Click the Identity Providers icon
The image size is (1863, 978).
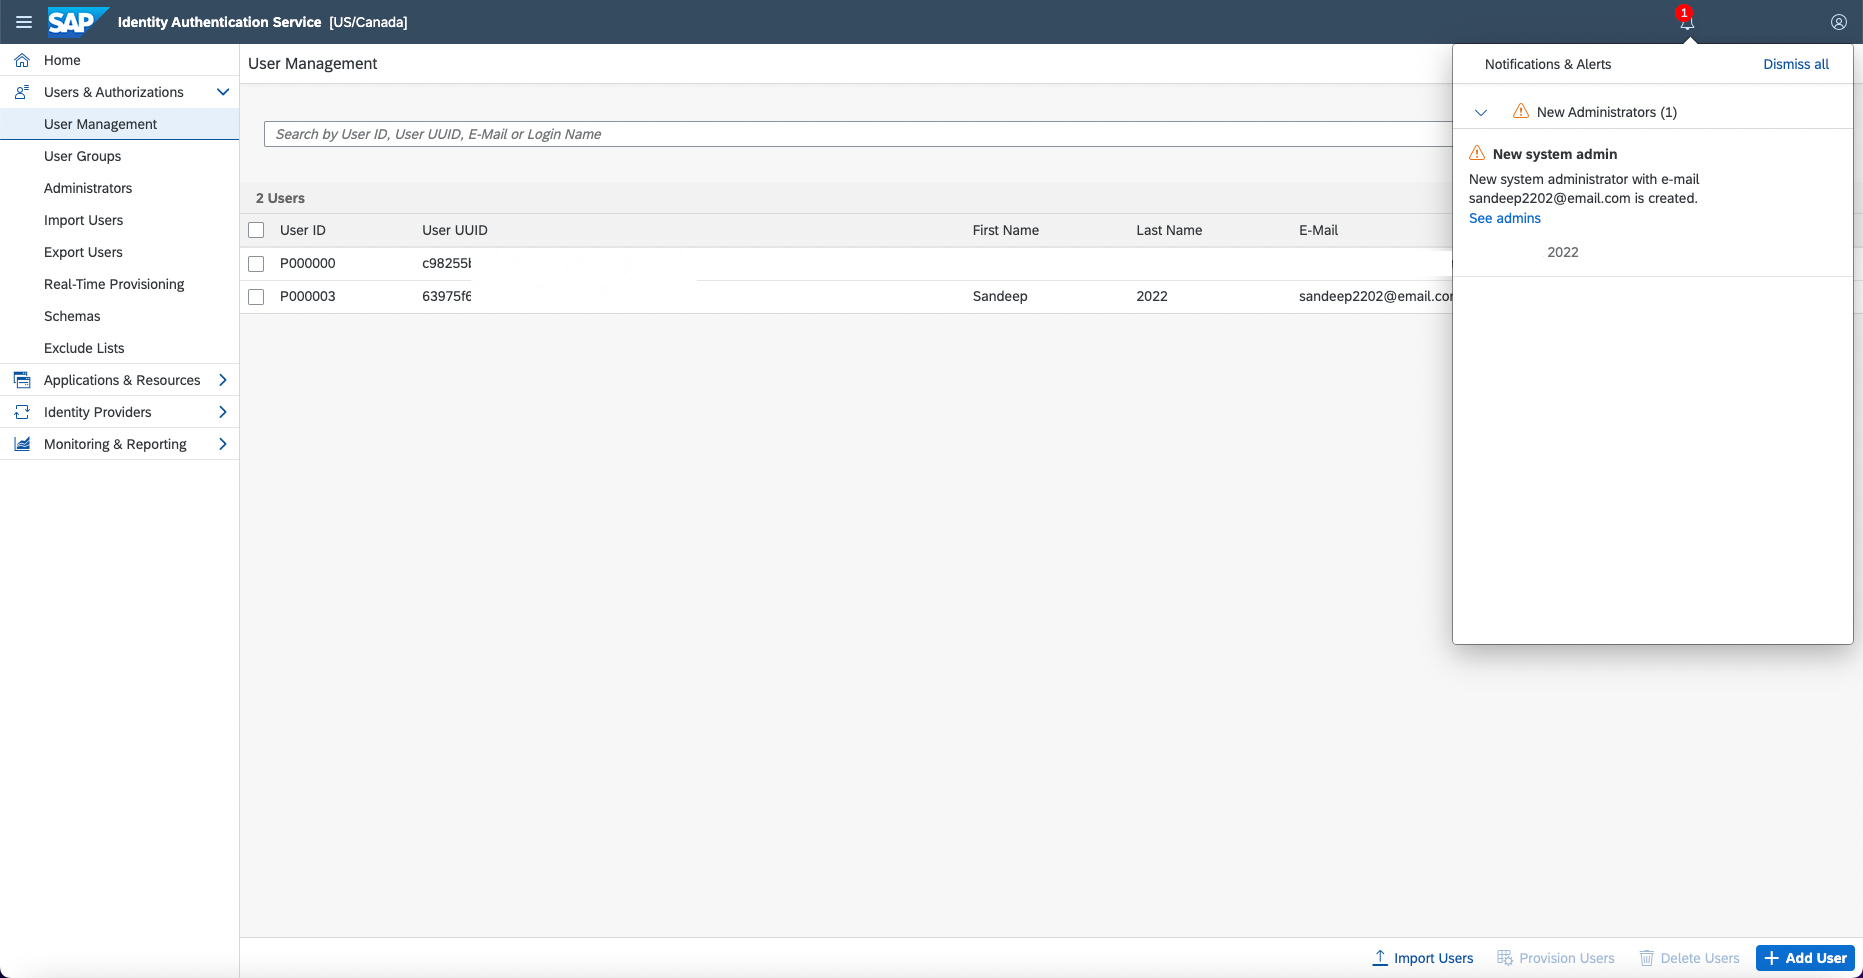(x=22, y=412)
